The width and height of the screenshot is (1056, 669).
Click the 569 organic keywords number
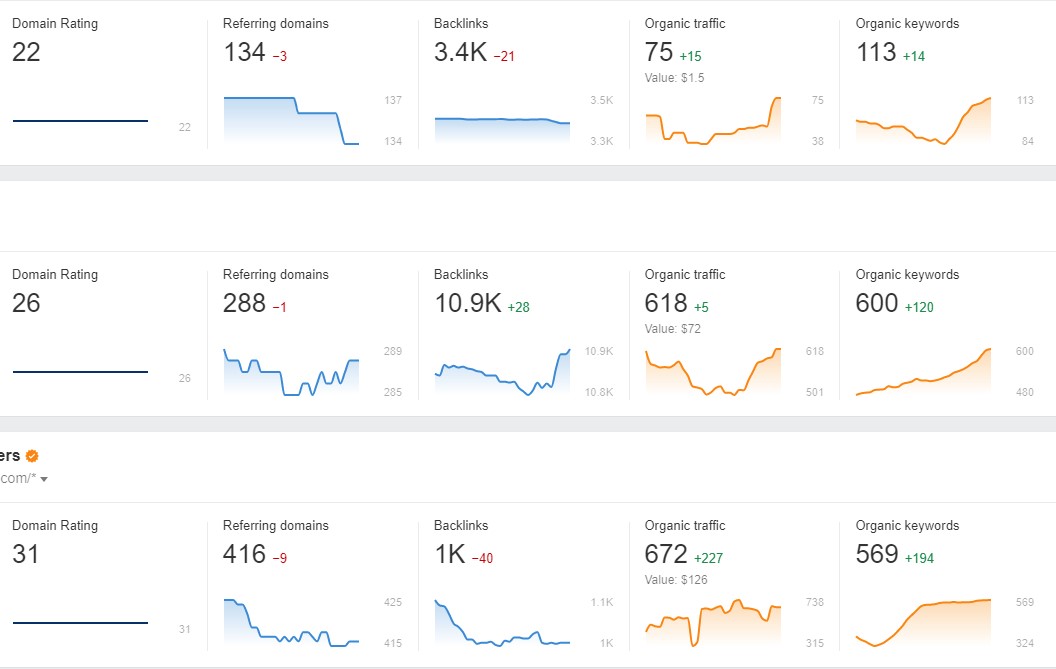click(877, 555)
